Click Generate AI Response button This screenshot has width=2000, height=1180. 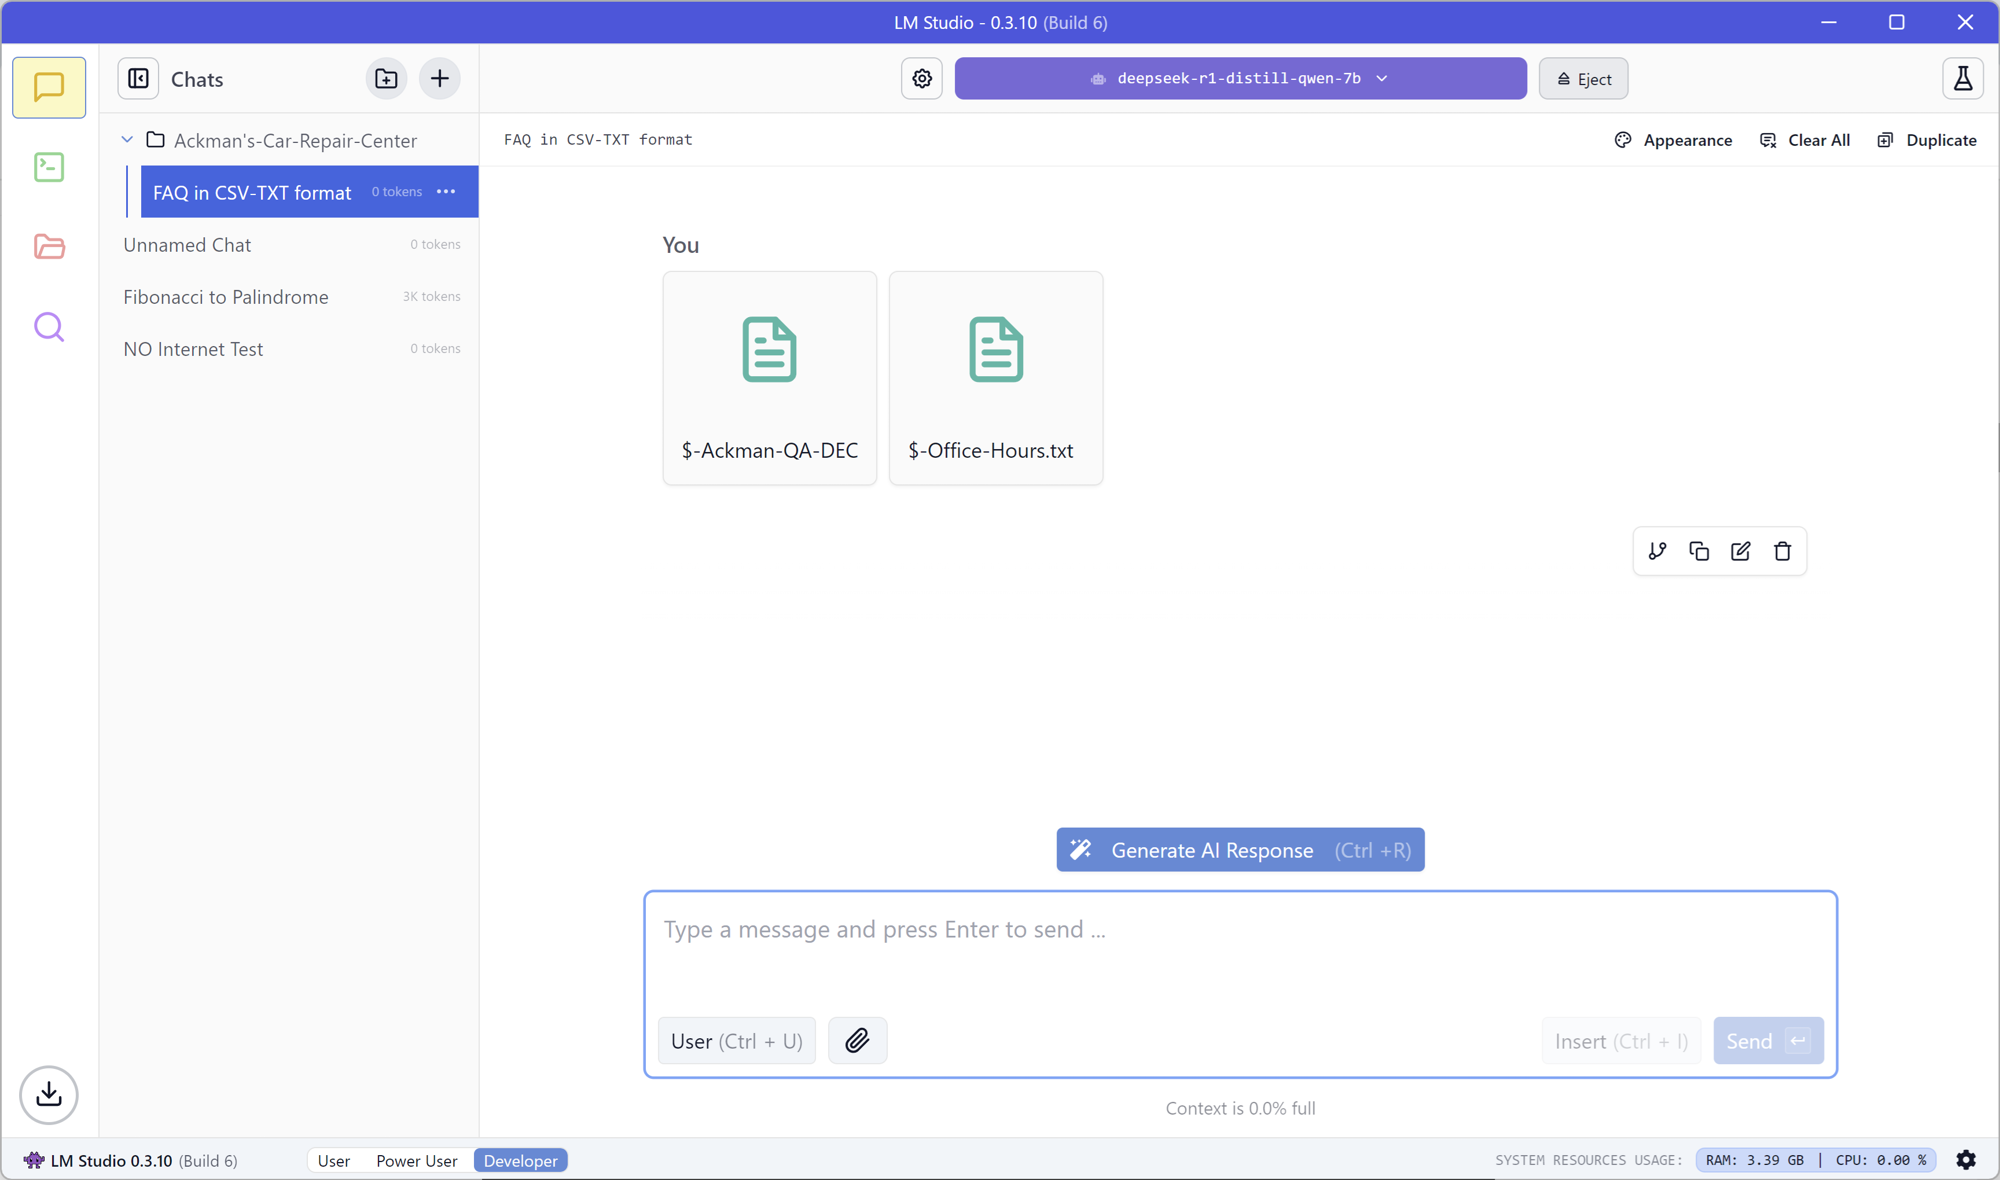[1240, 850]
